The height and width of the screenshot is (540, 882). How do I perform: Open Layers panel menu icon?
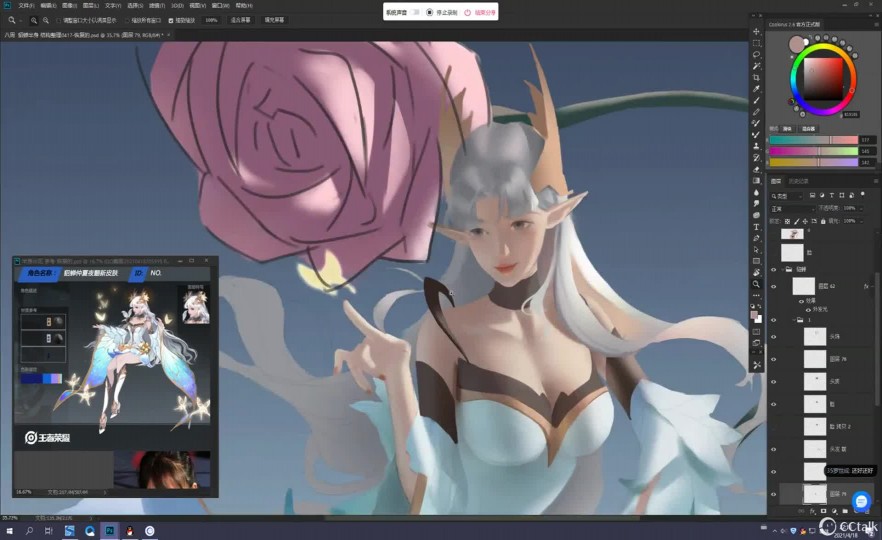pos(875,181)
